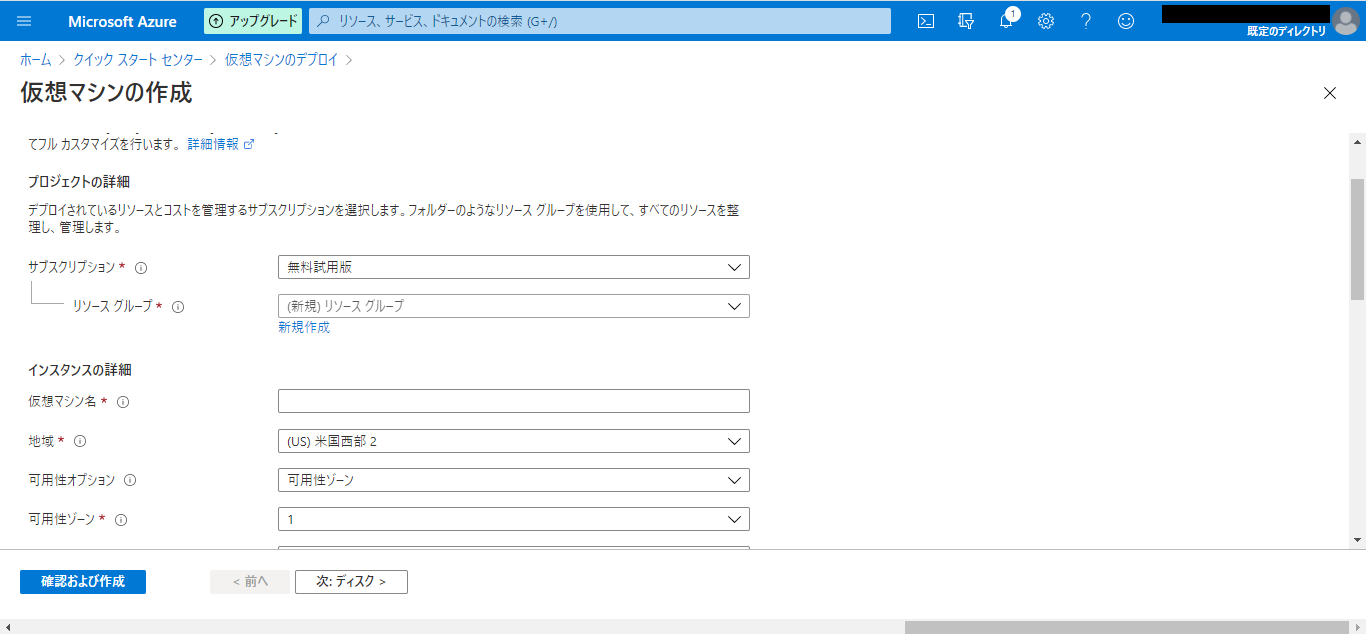Open the 可用性ゾーン dropdown
The width and height of the screenshot is (1366, 634).
[514, 519]
